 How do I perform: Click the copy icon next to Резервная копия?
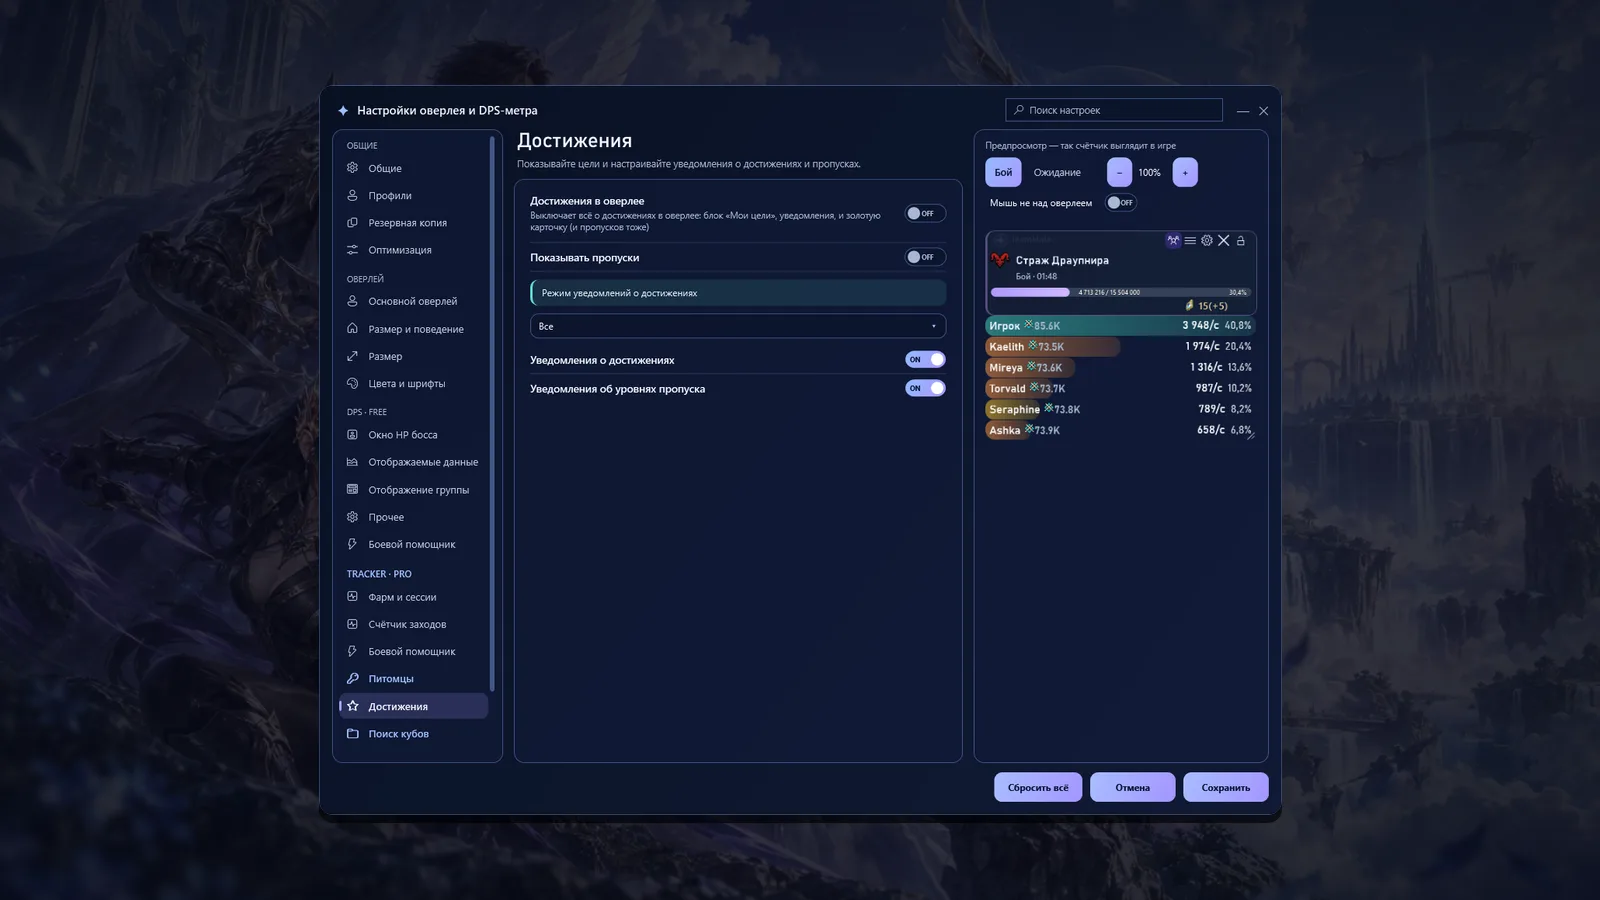[x=352, y=222]
